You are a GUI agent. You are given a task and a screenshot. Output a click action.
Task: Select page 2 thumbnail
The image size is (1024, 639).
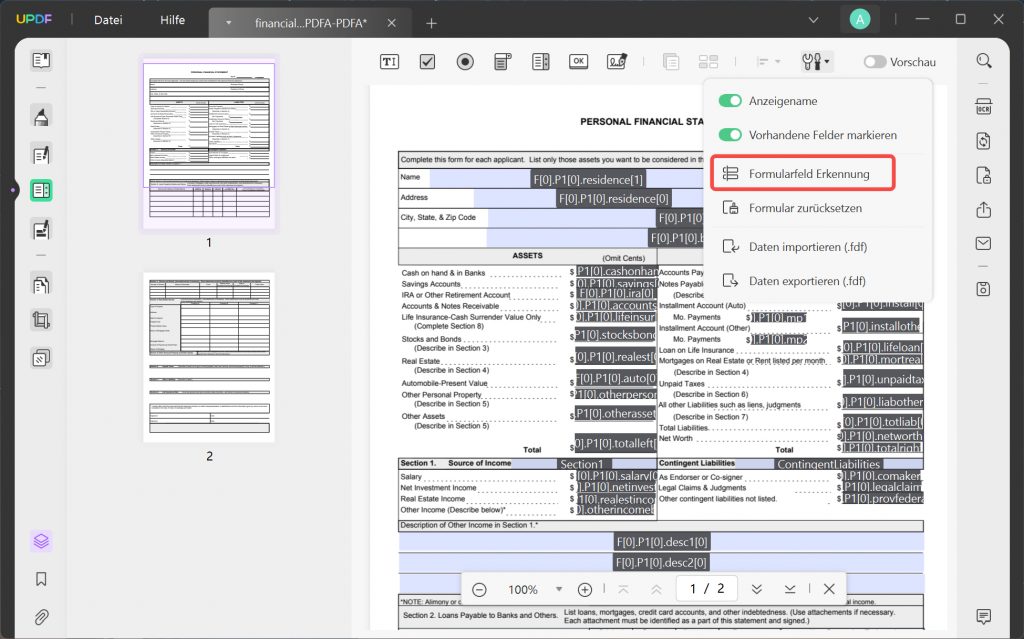click(x=209, y=357)
